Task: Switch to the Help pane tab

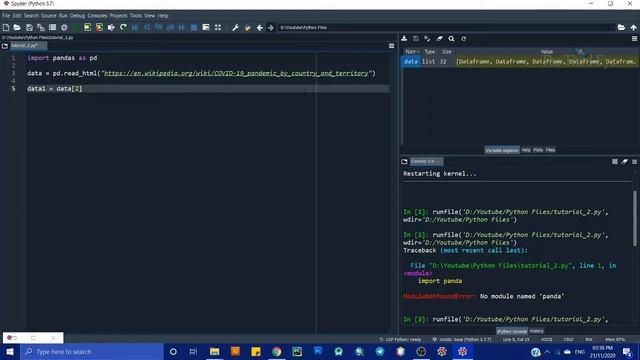Action: [526, 150]
